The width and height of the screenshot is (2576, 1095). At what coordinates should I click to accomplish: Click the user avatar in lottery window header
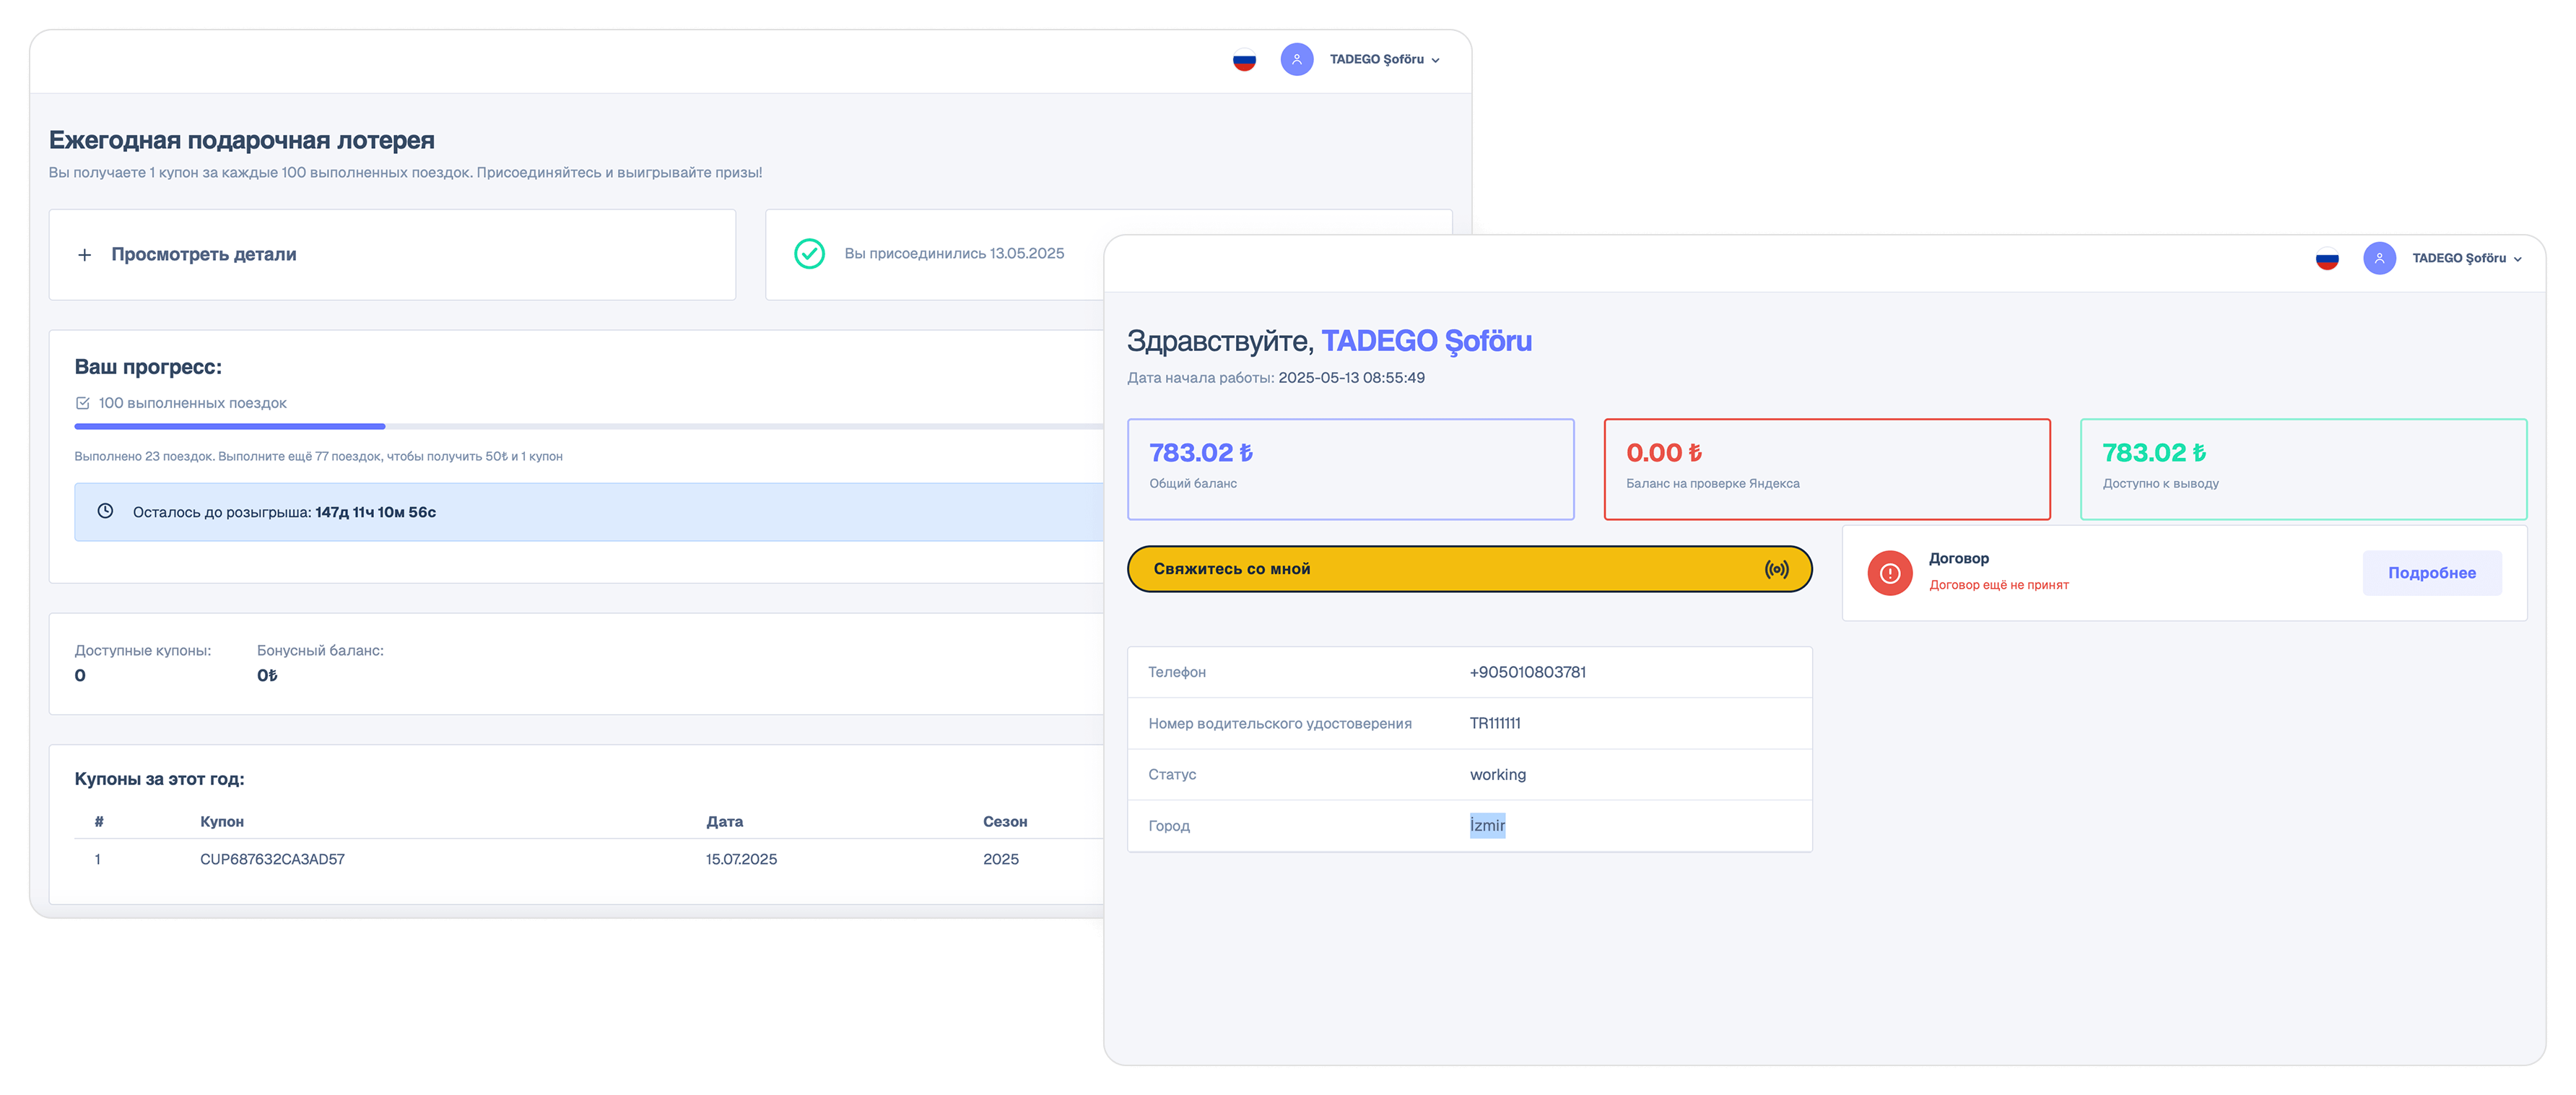point(1297,60)
